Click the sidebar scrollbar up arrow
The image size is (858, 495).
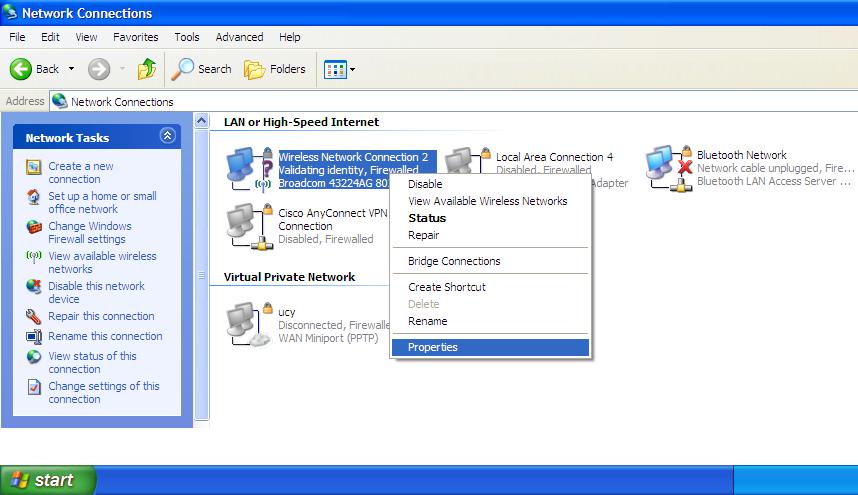(x=201, y=120)
